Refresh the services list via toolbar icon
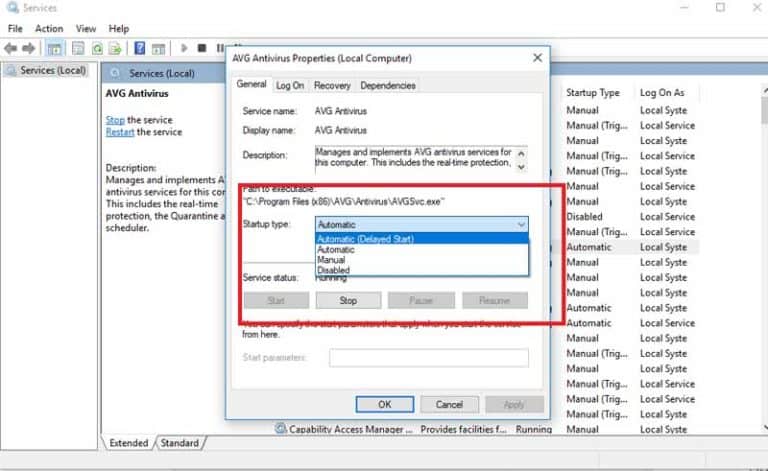 (97, 48)
